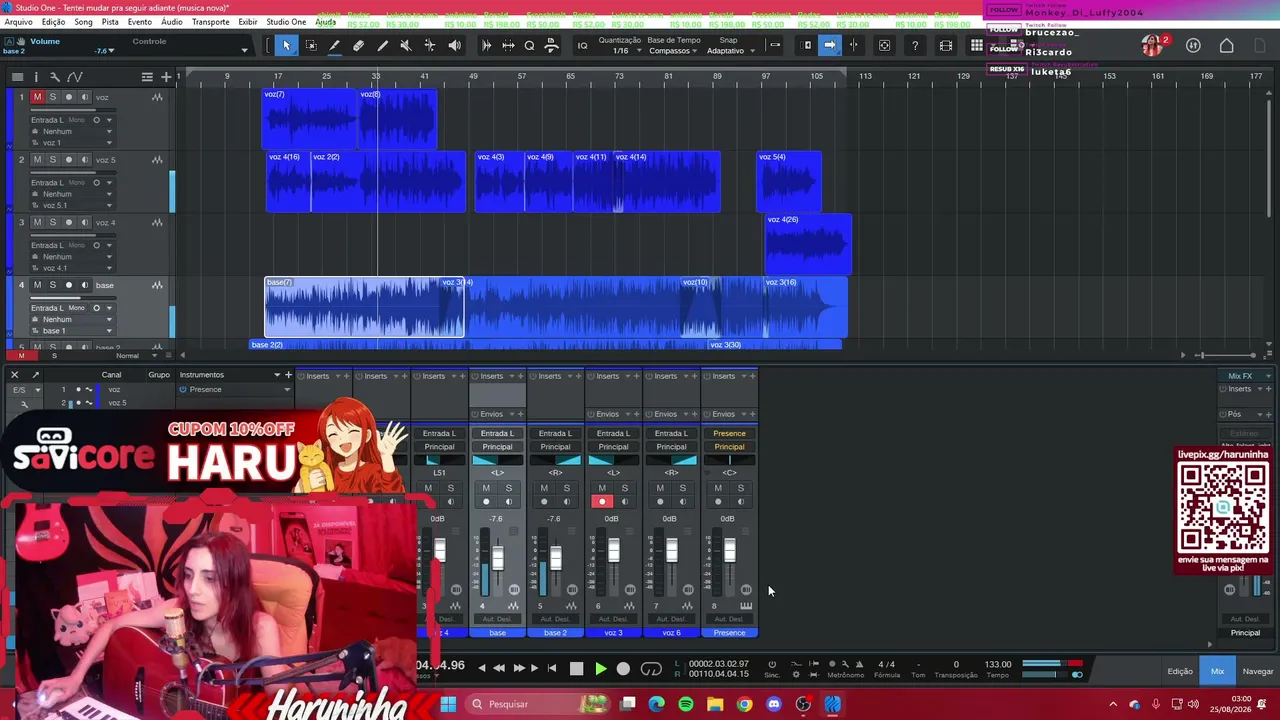This screenshot has width=1280, height=720.
Task: Mute the voz 6 mixer channel
Action: pos(660,488)
